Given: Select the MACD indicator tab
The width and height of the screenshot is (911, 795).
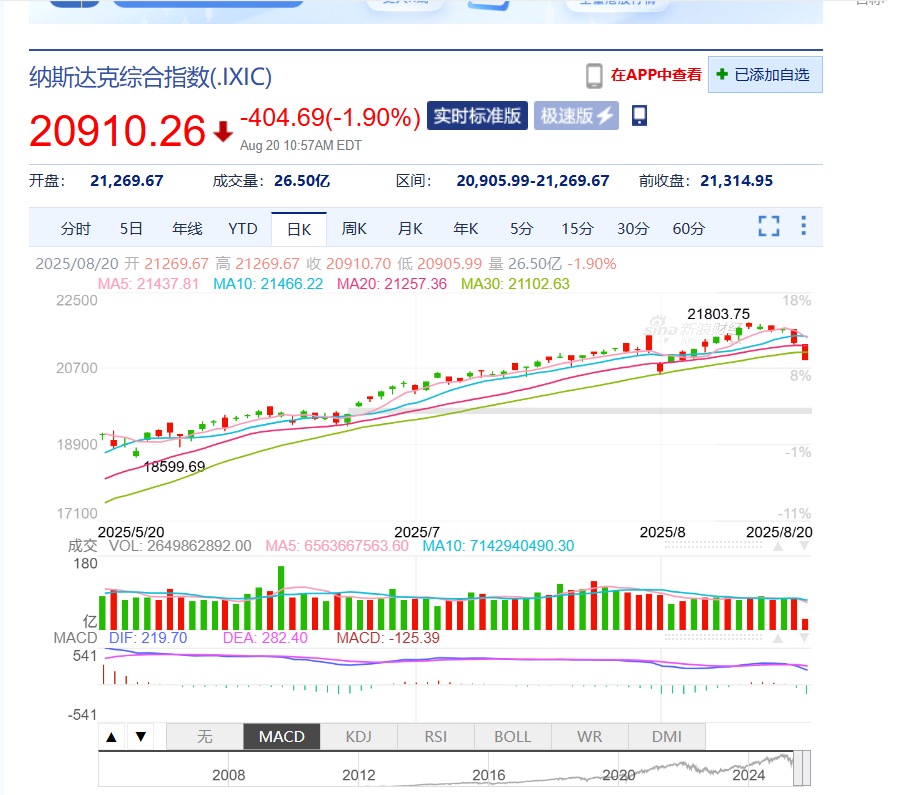Looking at the screenshot, I should (x=282, y=737).
